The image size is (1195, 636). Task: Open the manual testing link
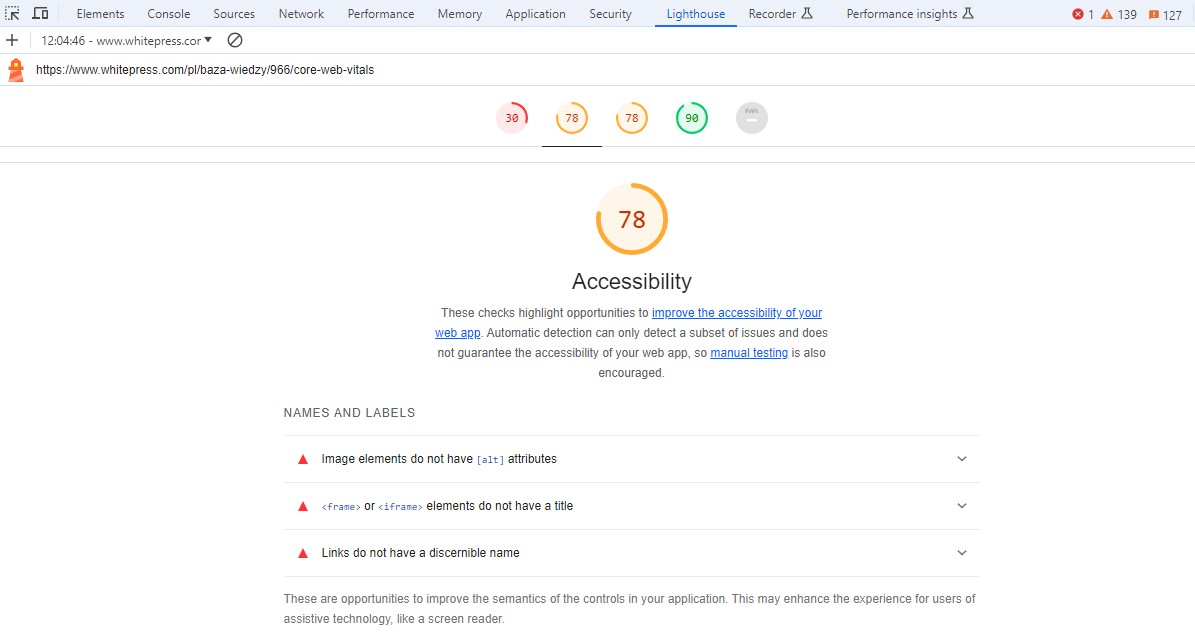[x=749, y=353]
